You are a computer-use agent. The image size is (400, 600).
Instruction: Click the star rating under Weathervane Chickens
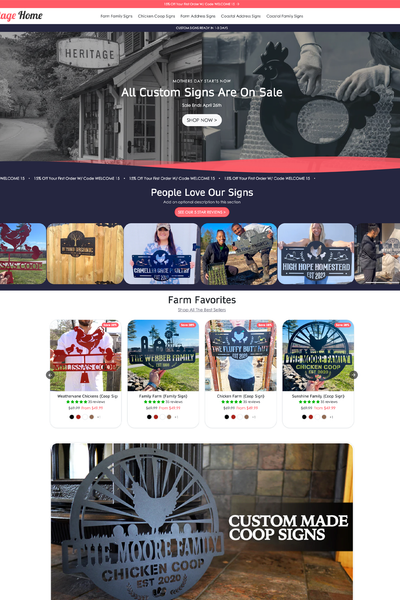[x=77, y=402]
